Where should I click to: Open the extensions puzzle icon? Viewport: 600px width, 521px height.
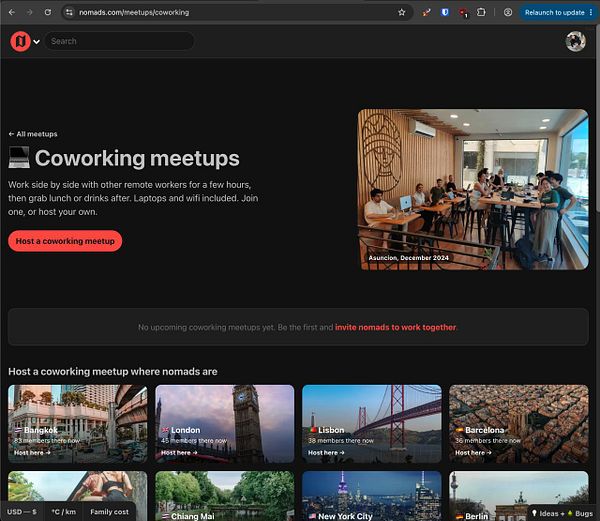tap(481, 12)
